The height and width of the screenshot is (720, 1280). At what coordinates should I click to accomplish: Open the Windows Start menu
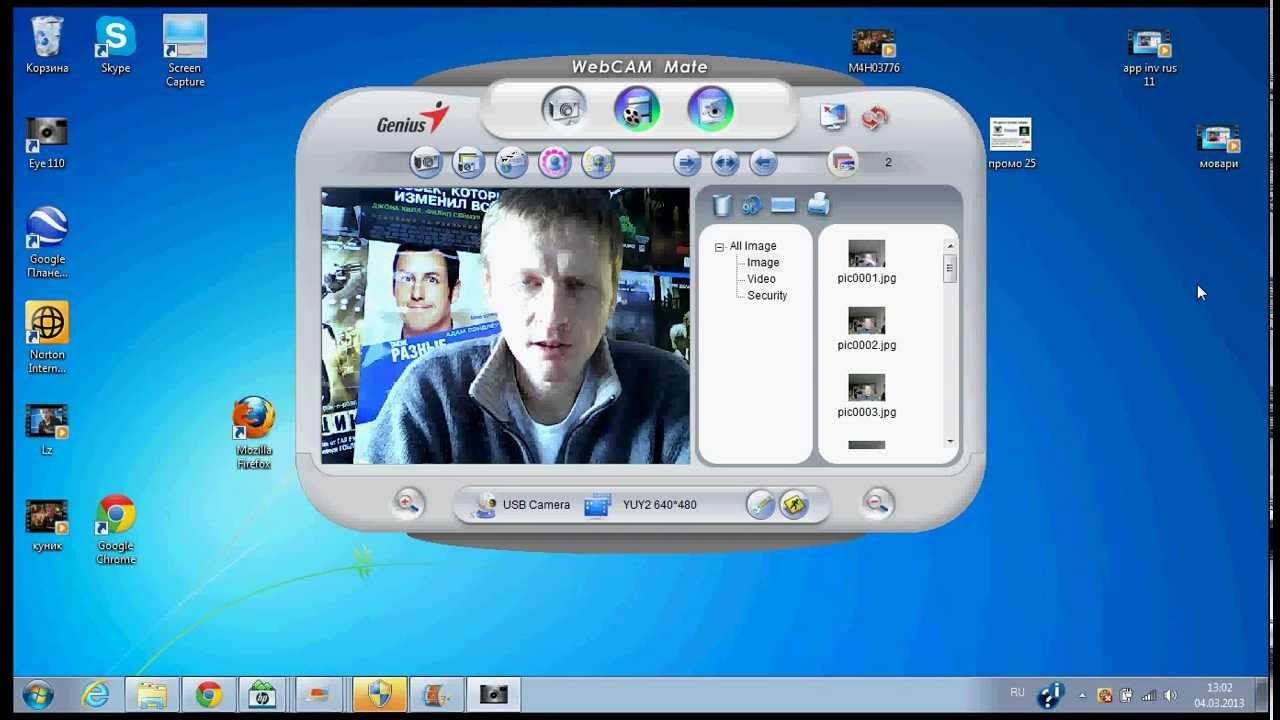[38, 695]
